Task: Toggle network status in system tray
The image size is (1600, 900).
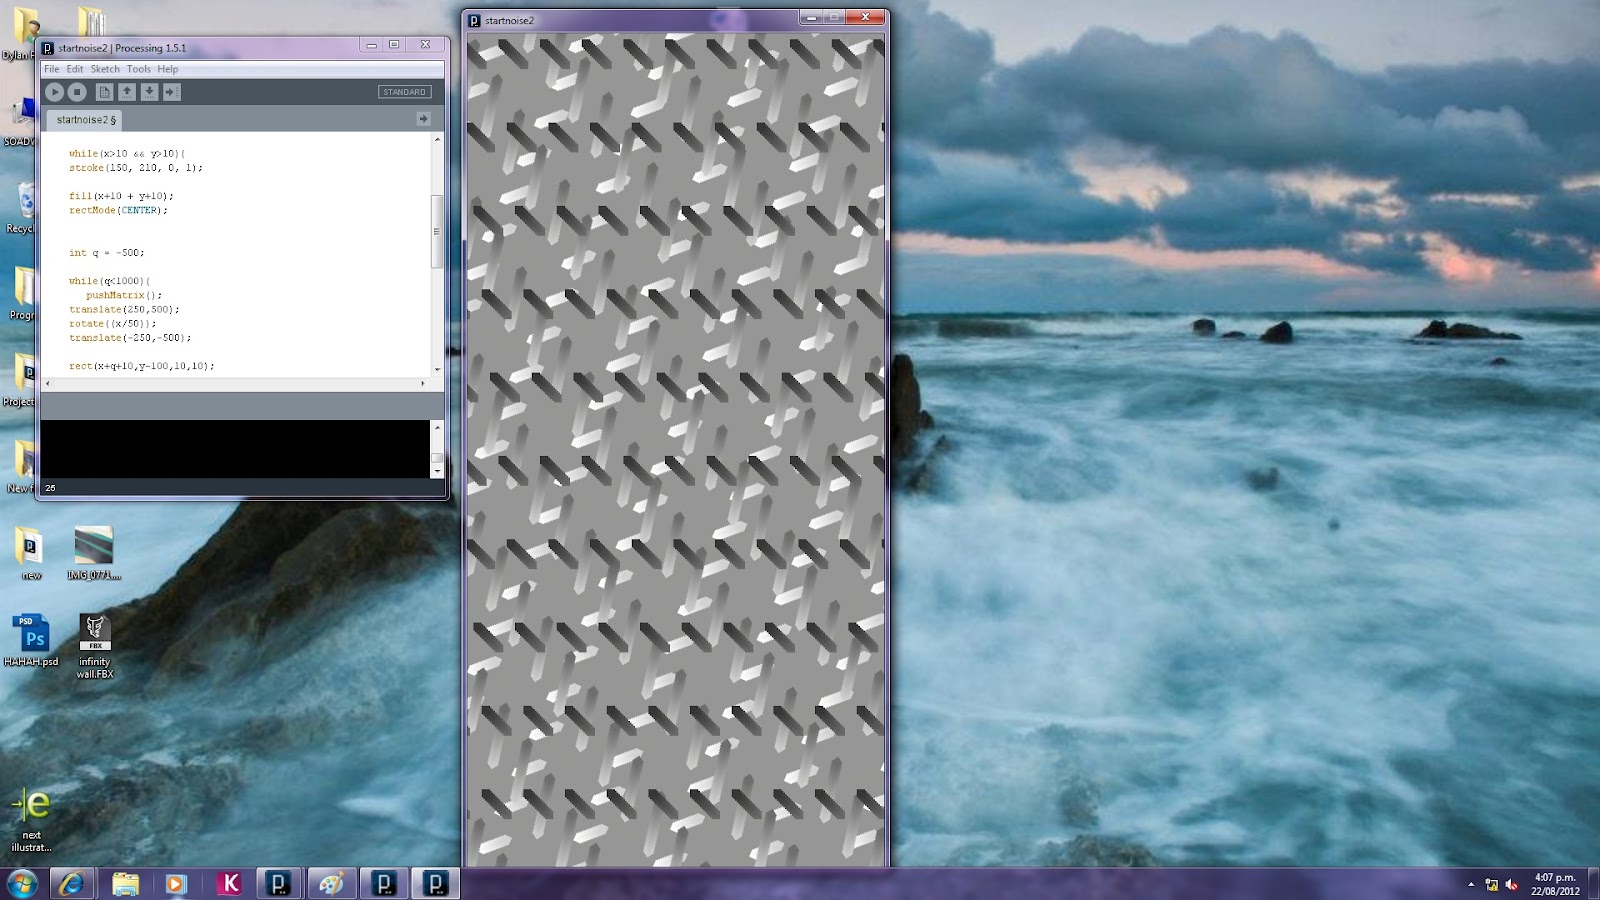Action: 1492,885
